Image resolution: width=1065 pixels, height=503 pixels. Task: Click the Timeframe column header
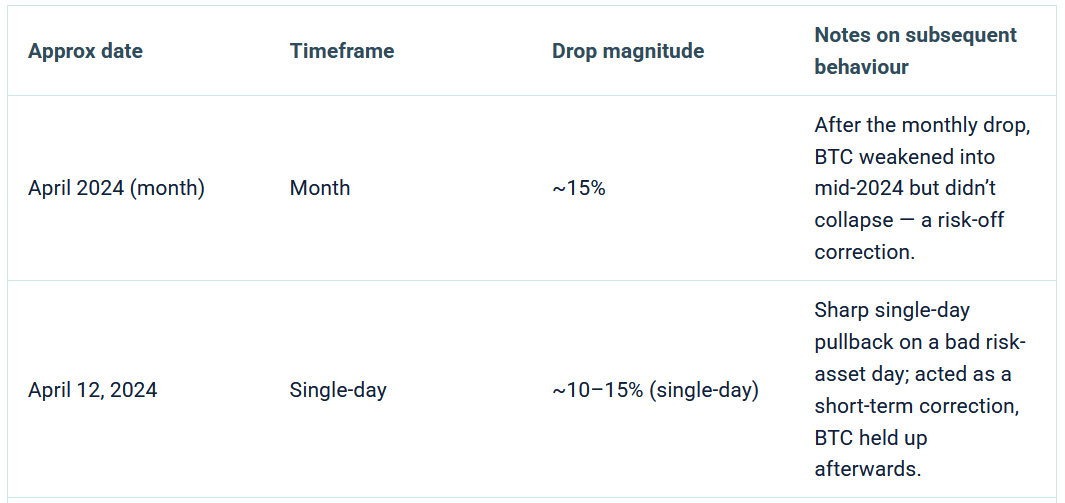pos(342,51)
